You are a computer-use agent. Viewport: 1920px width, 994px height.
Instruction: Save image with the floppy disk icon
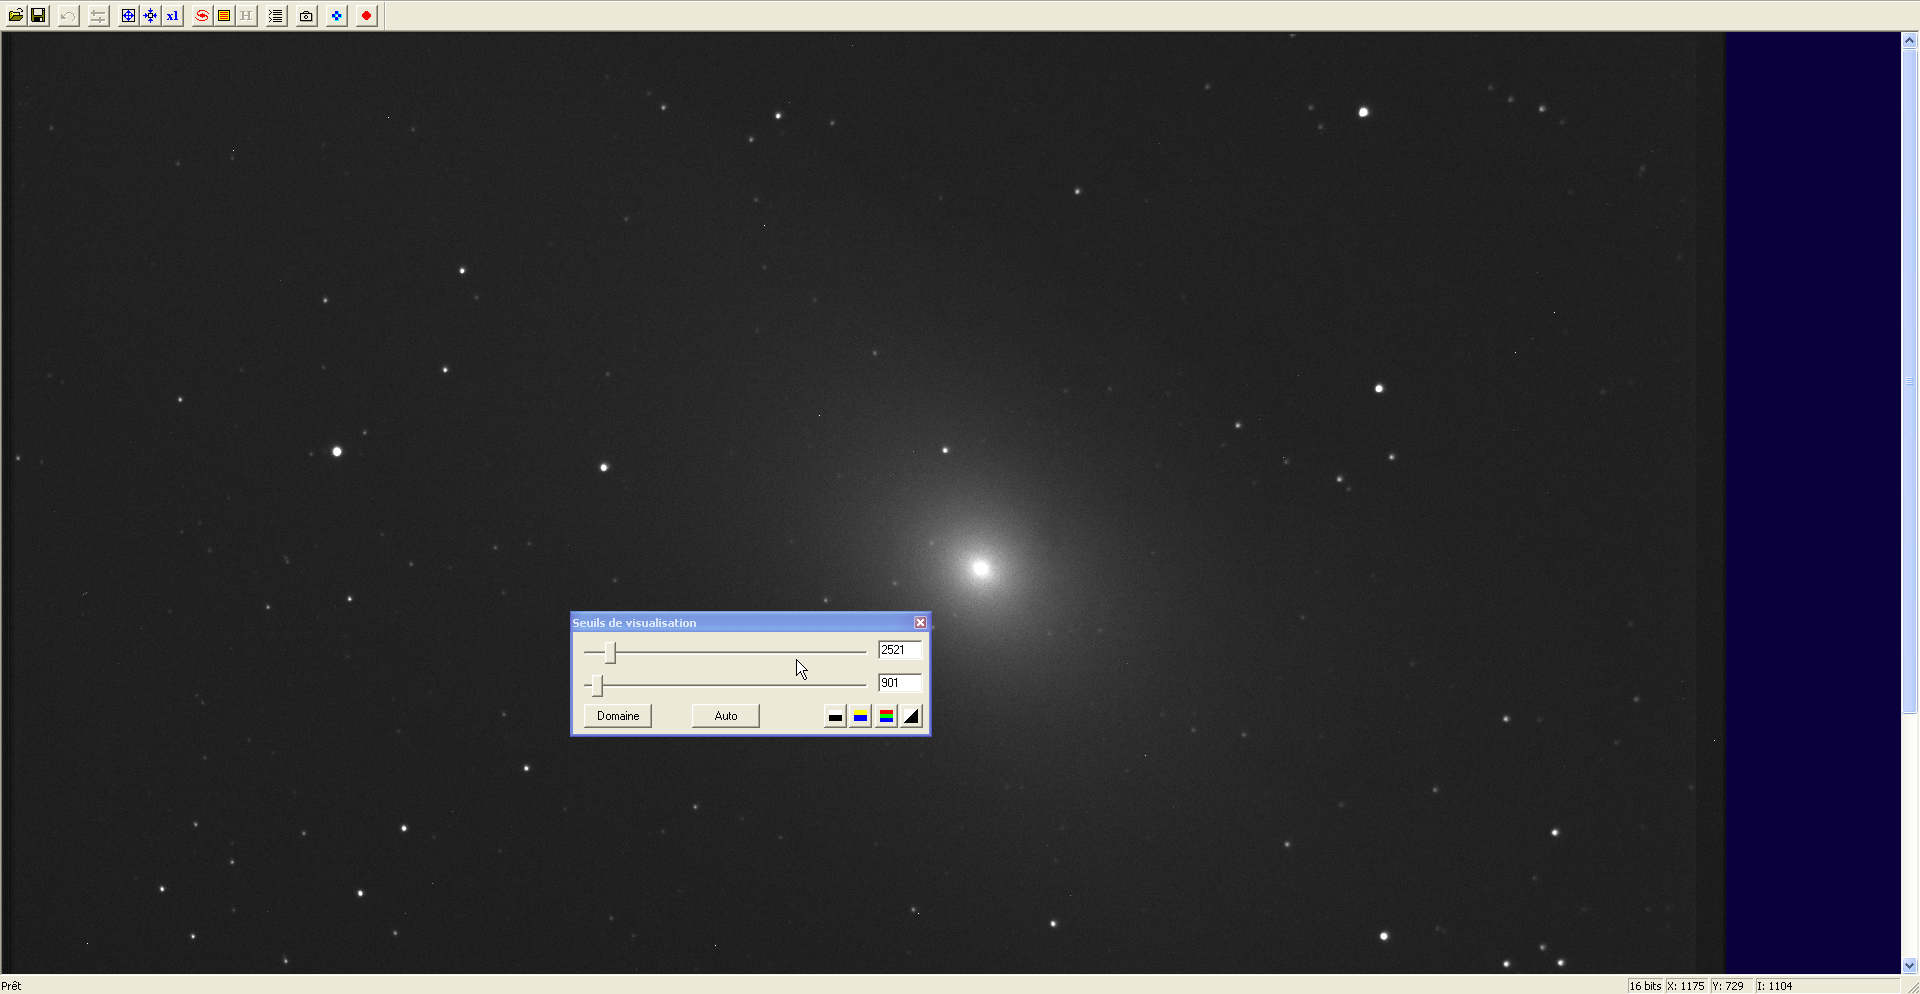[x=38, y=16]
